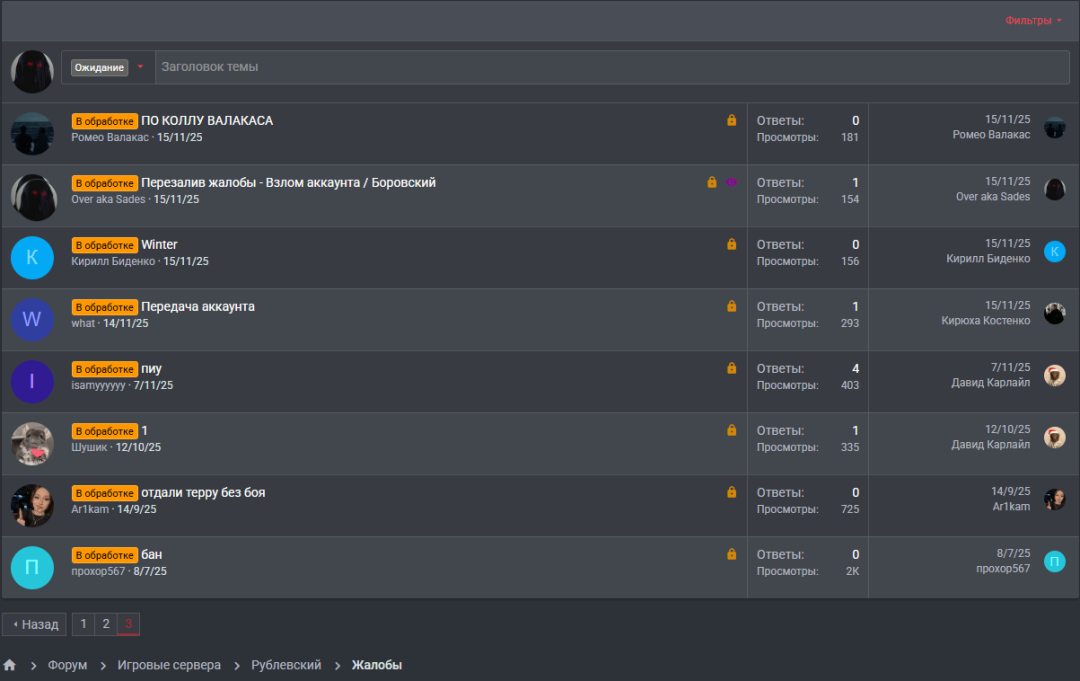1080x681 pixels.
Task: Go to page 1
Action: 84,624
